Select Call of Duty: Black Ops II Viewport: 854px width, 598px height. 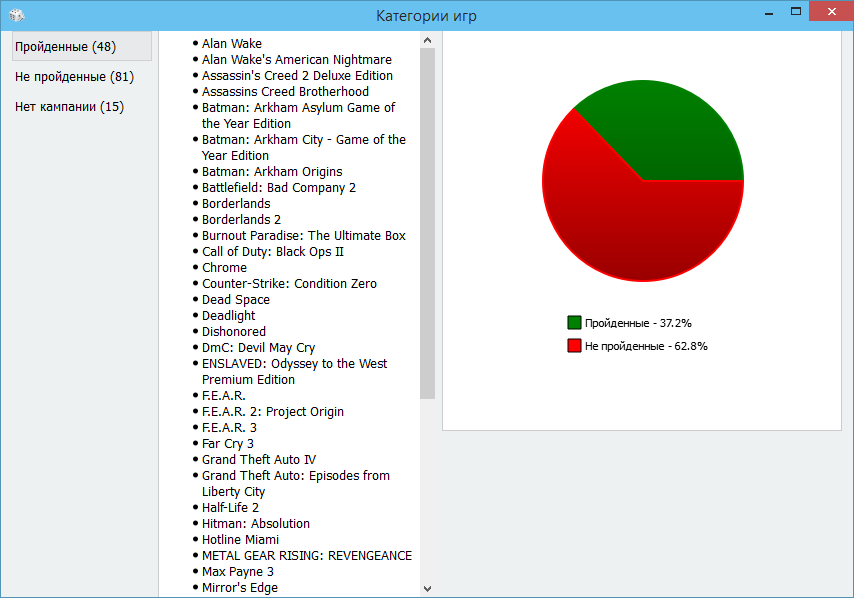[x=273, y=252]
